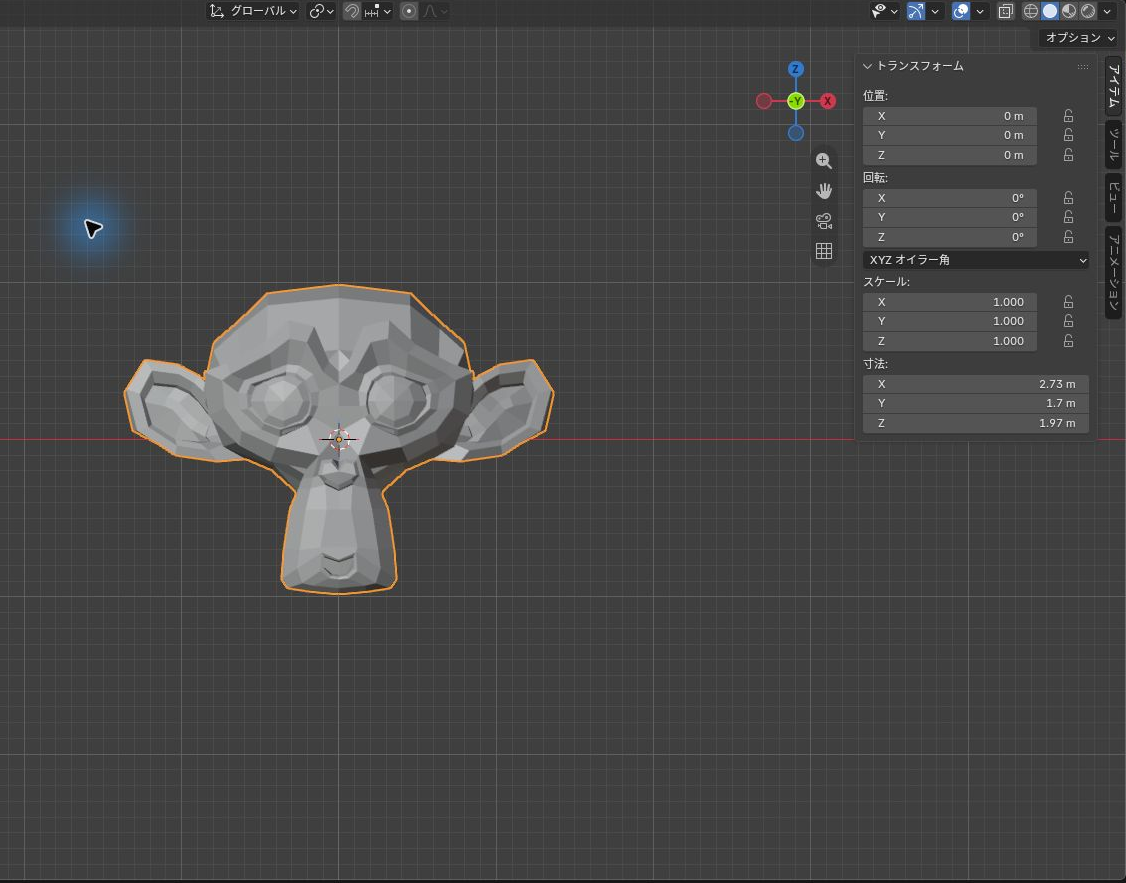Viewport: 1126px width, 883px height.
Task: Click the negative Z axis gizmo circle
Action: coord(795,133)
